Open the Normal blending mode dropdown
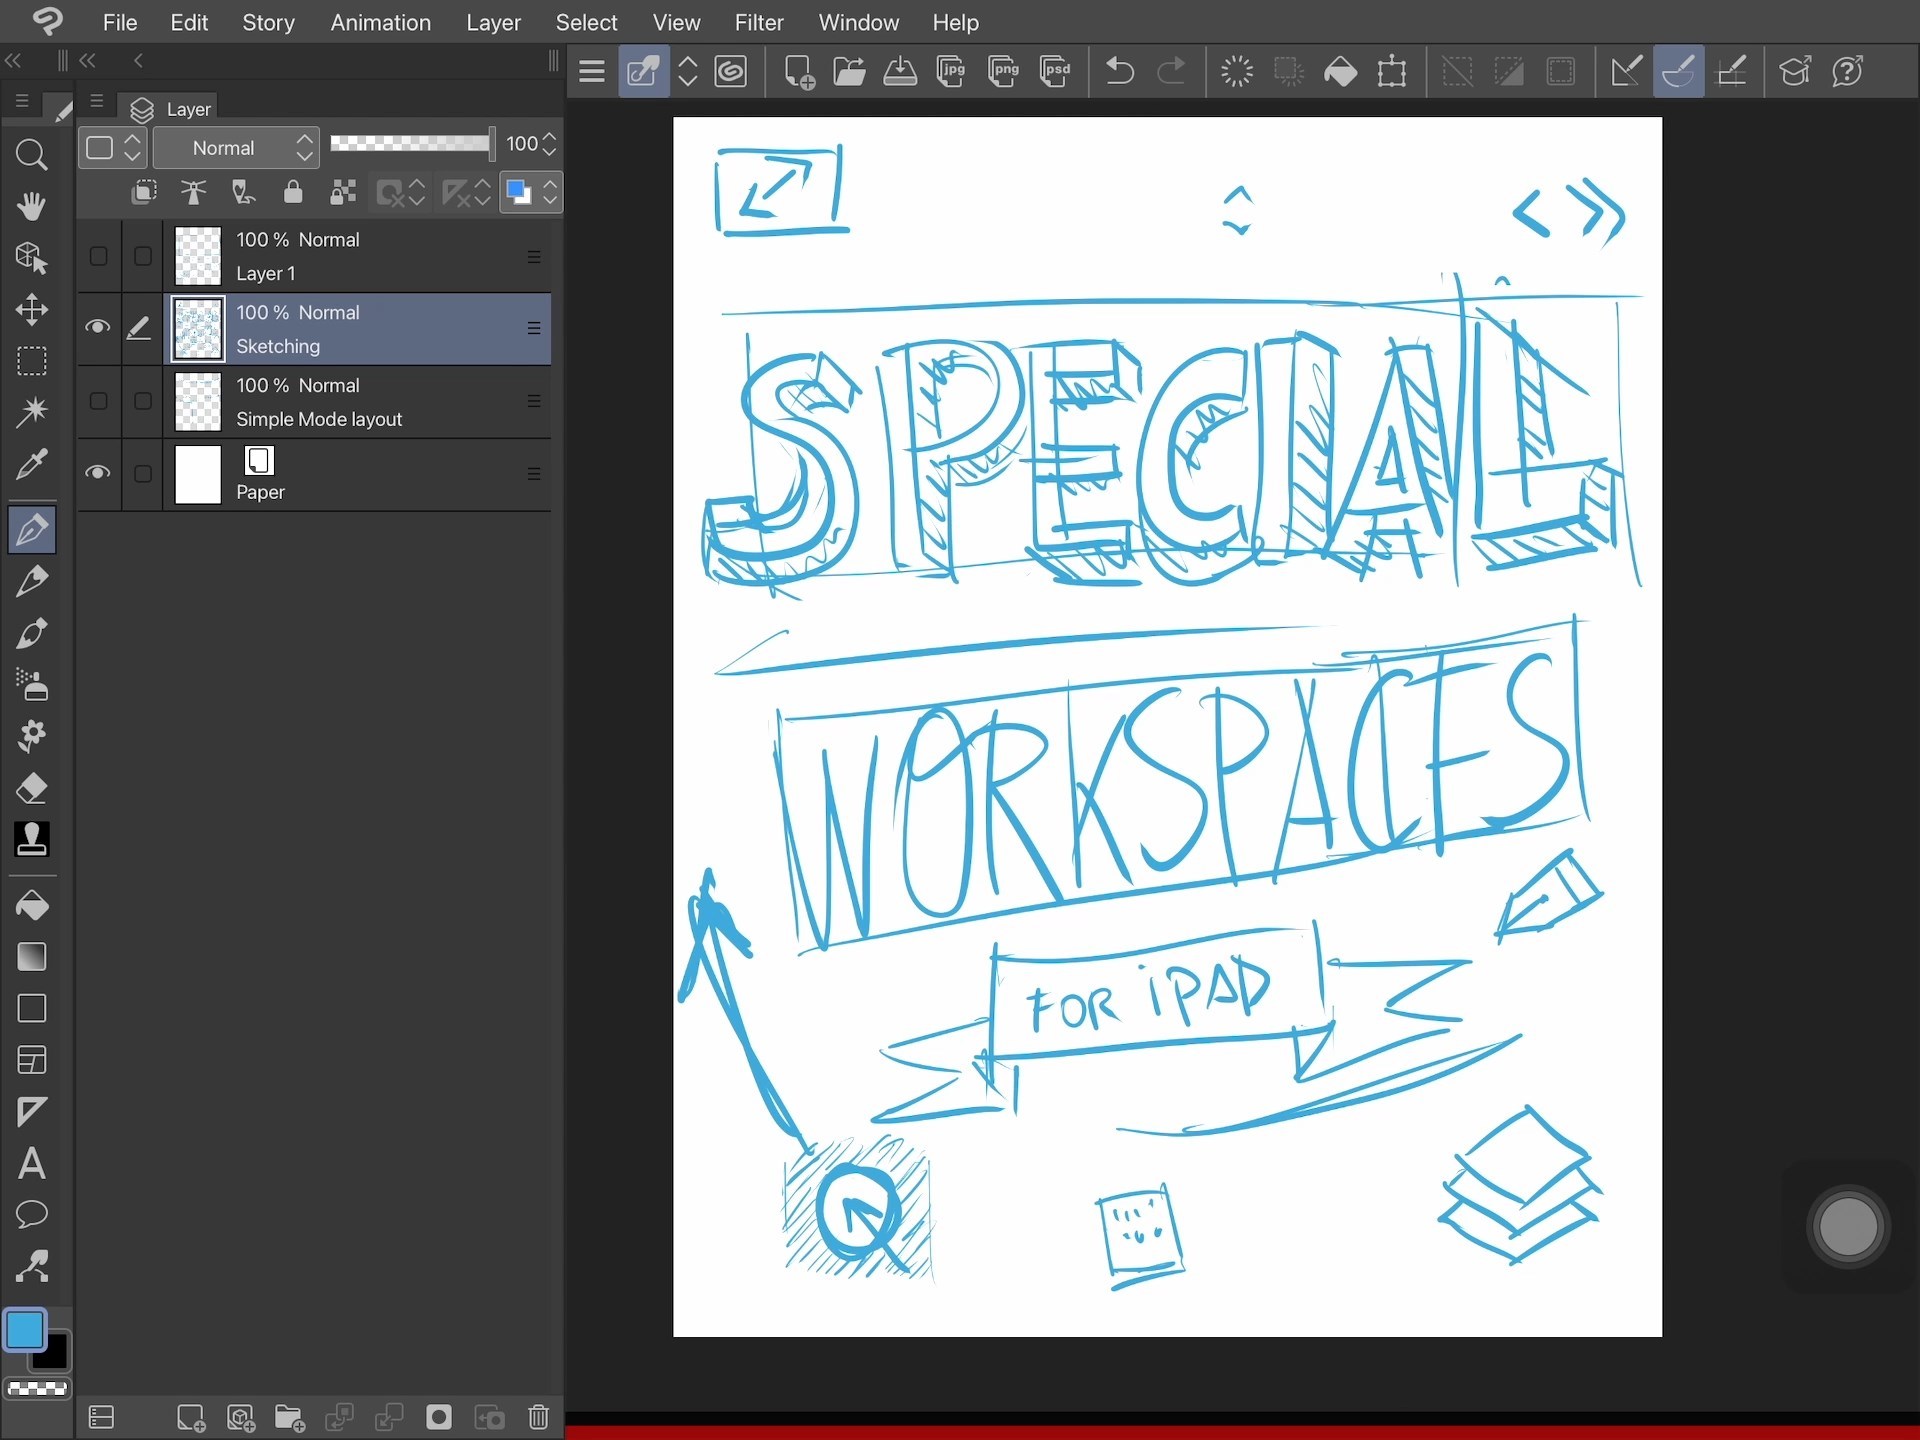Image resolution: width=1920 pixels, height=1440 pixels. coord(236,148)
